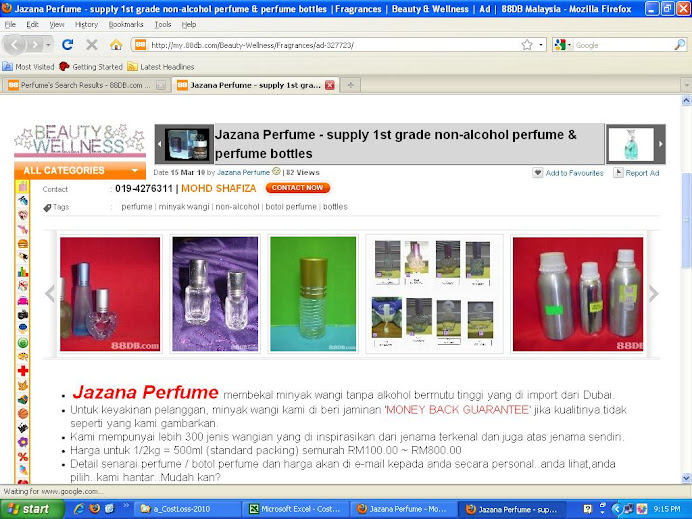Open the Jazana Perfume author link
Image resolution: width=692 pixels, height=519 pixels.
tap(243, 173)
